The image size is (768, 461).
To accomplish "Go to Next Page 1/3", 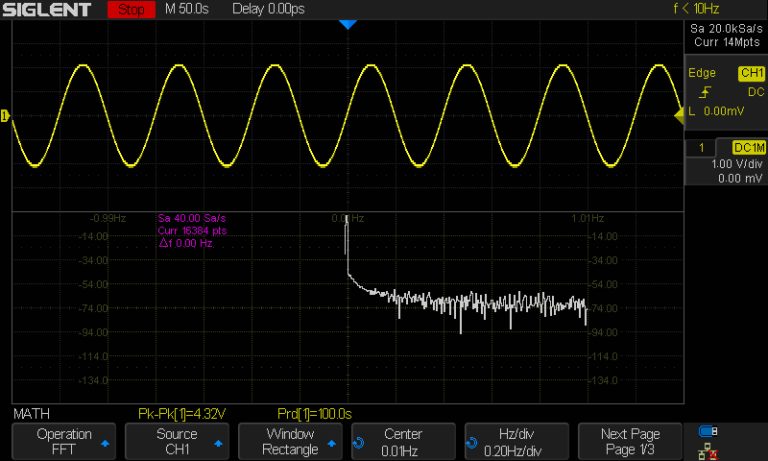I will click(629, 441).
